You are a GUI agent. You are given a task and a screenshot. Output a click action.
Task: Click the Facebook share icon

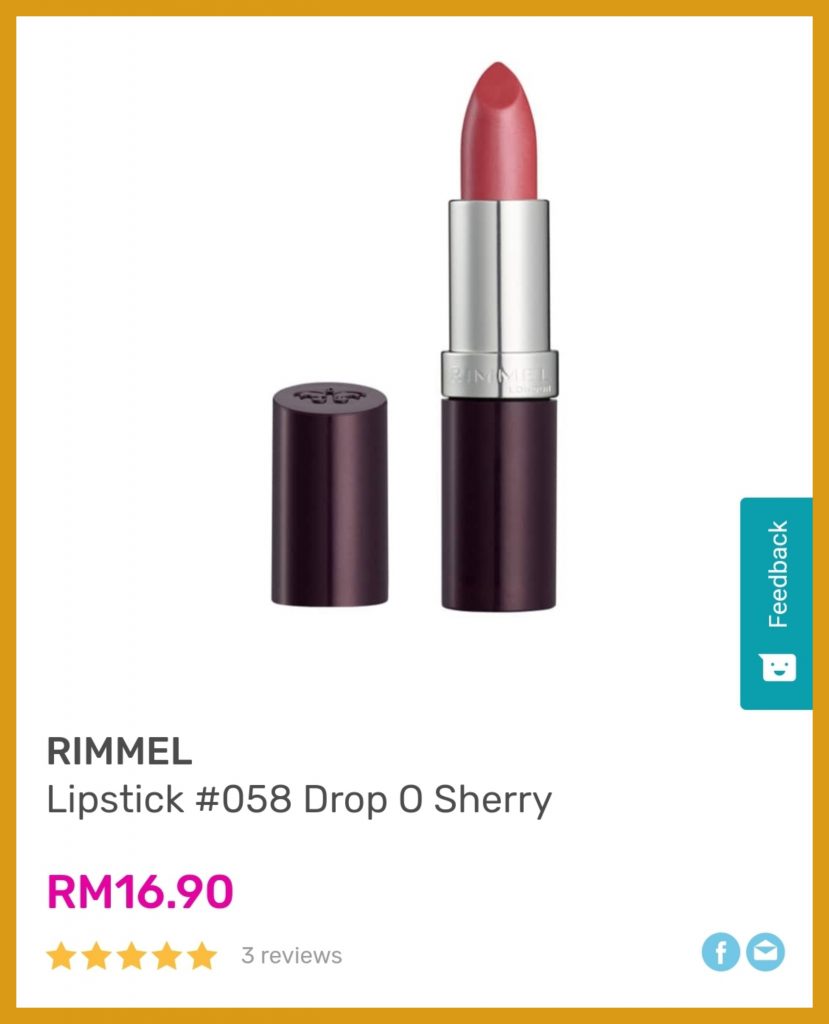pos(721,952)
